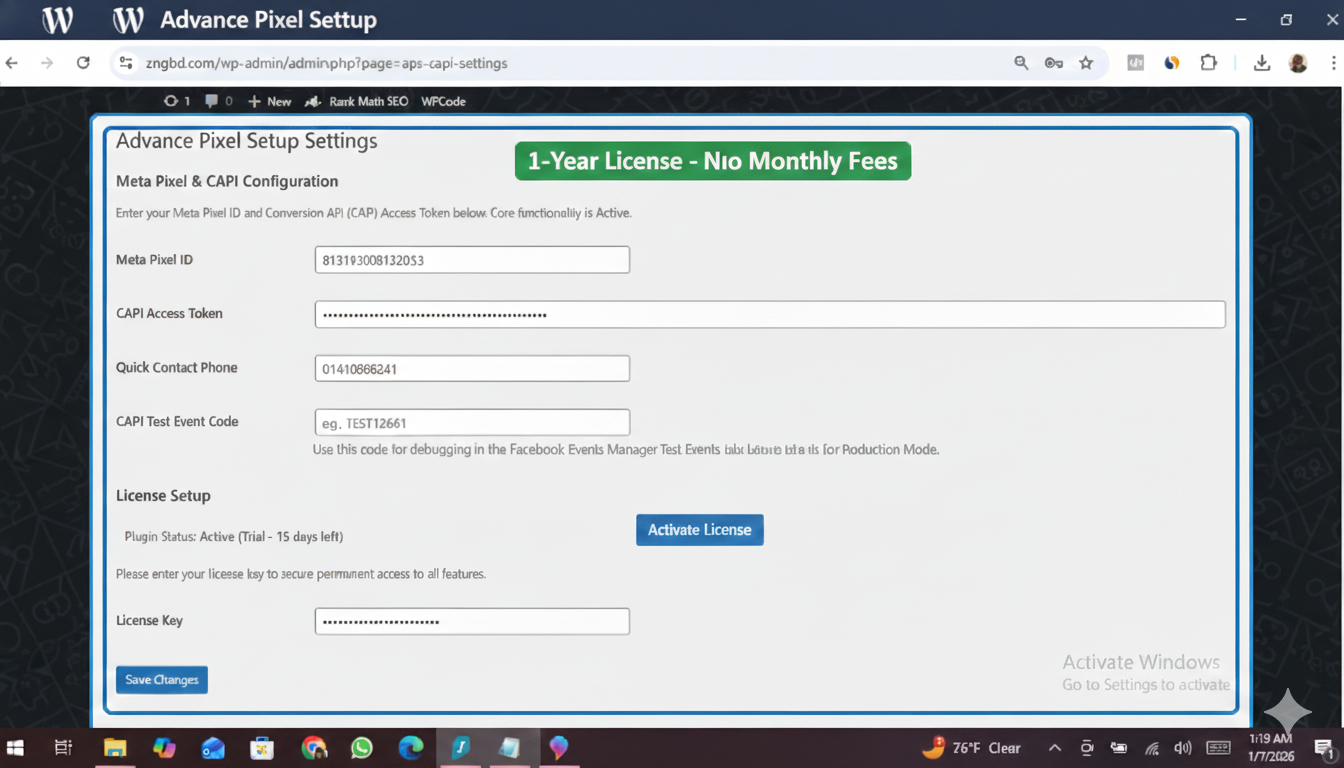Open network Wi-Fi icon in system tray
This screenshot has width=1344, height=768.
(x=1152, y=748)
